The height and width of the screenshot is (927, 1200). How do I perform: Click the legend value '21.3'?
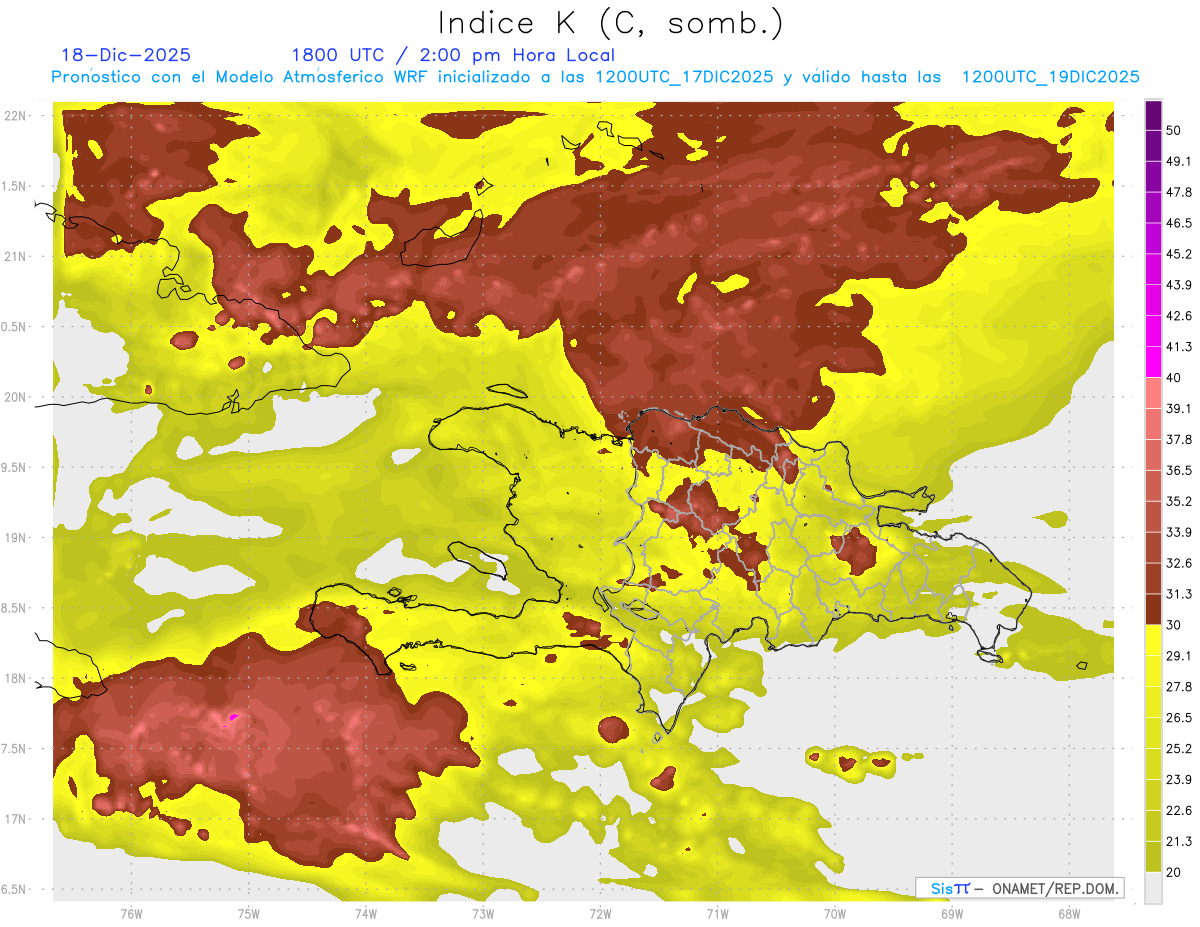pos(1177,842)
